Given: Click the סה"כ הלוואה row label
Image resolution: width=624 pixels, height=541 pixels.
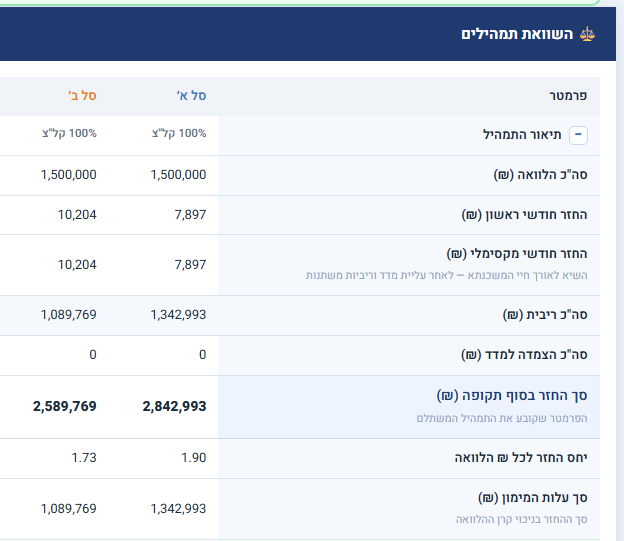Looking at the screenshot, I should [x=540, y=175].
